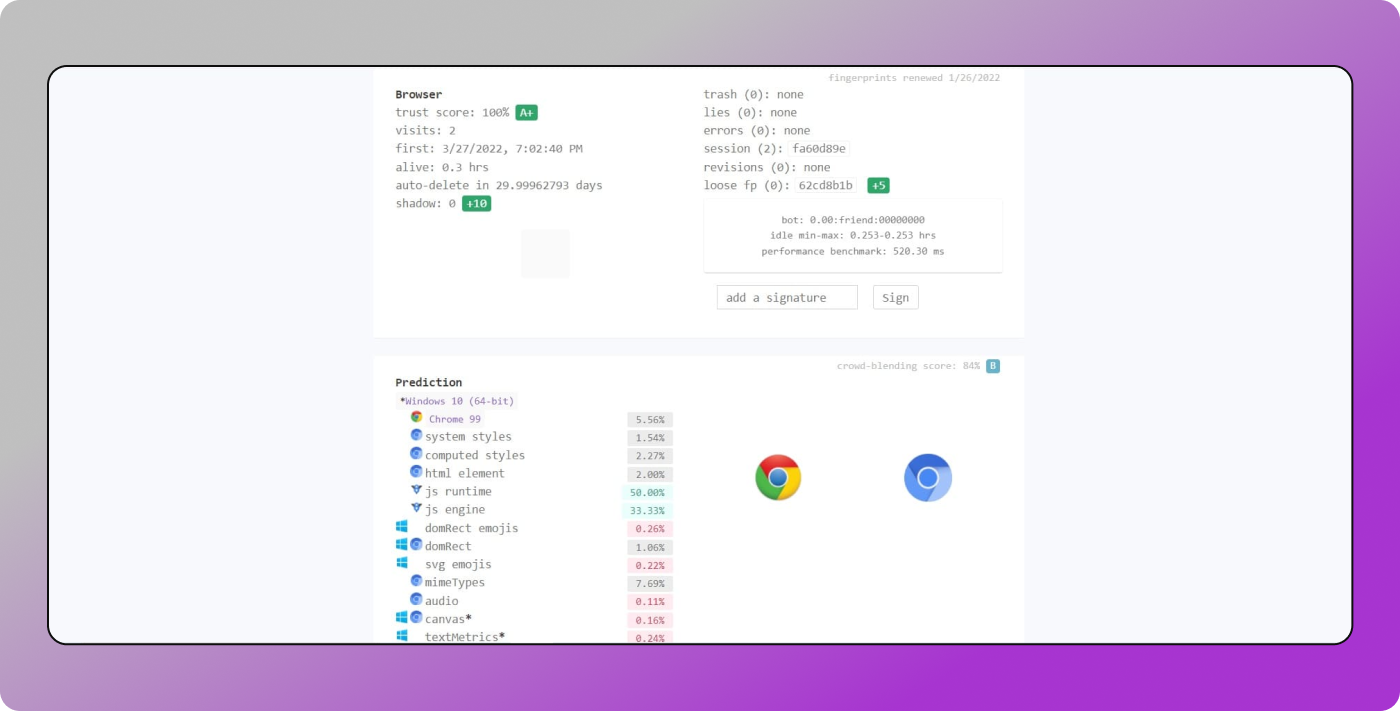Click the Chromium icon next to audio

pos(417,600)
